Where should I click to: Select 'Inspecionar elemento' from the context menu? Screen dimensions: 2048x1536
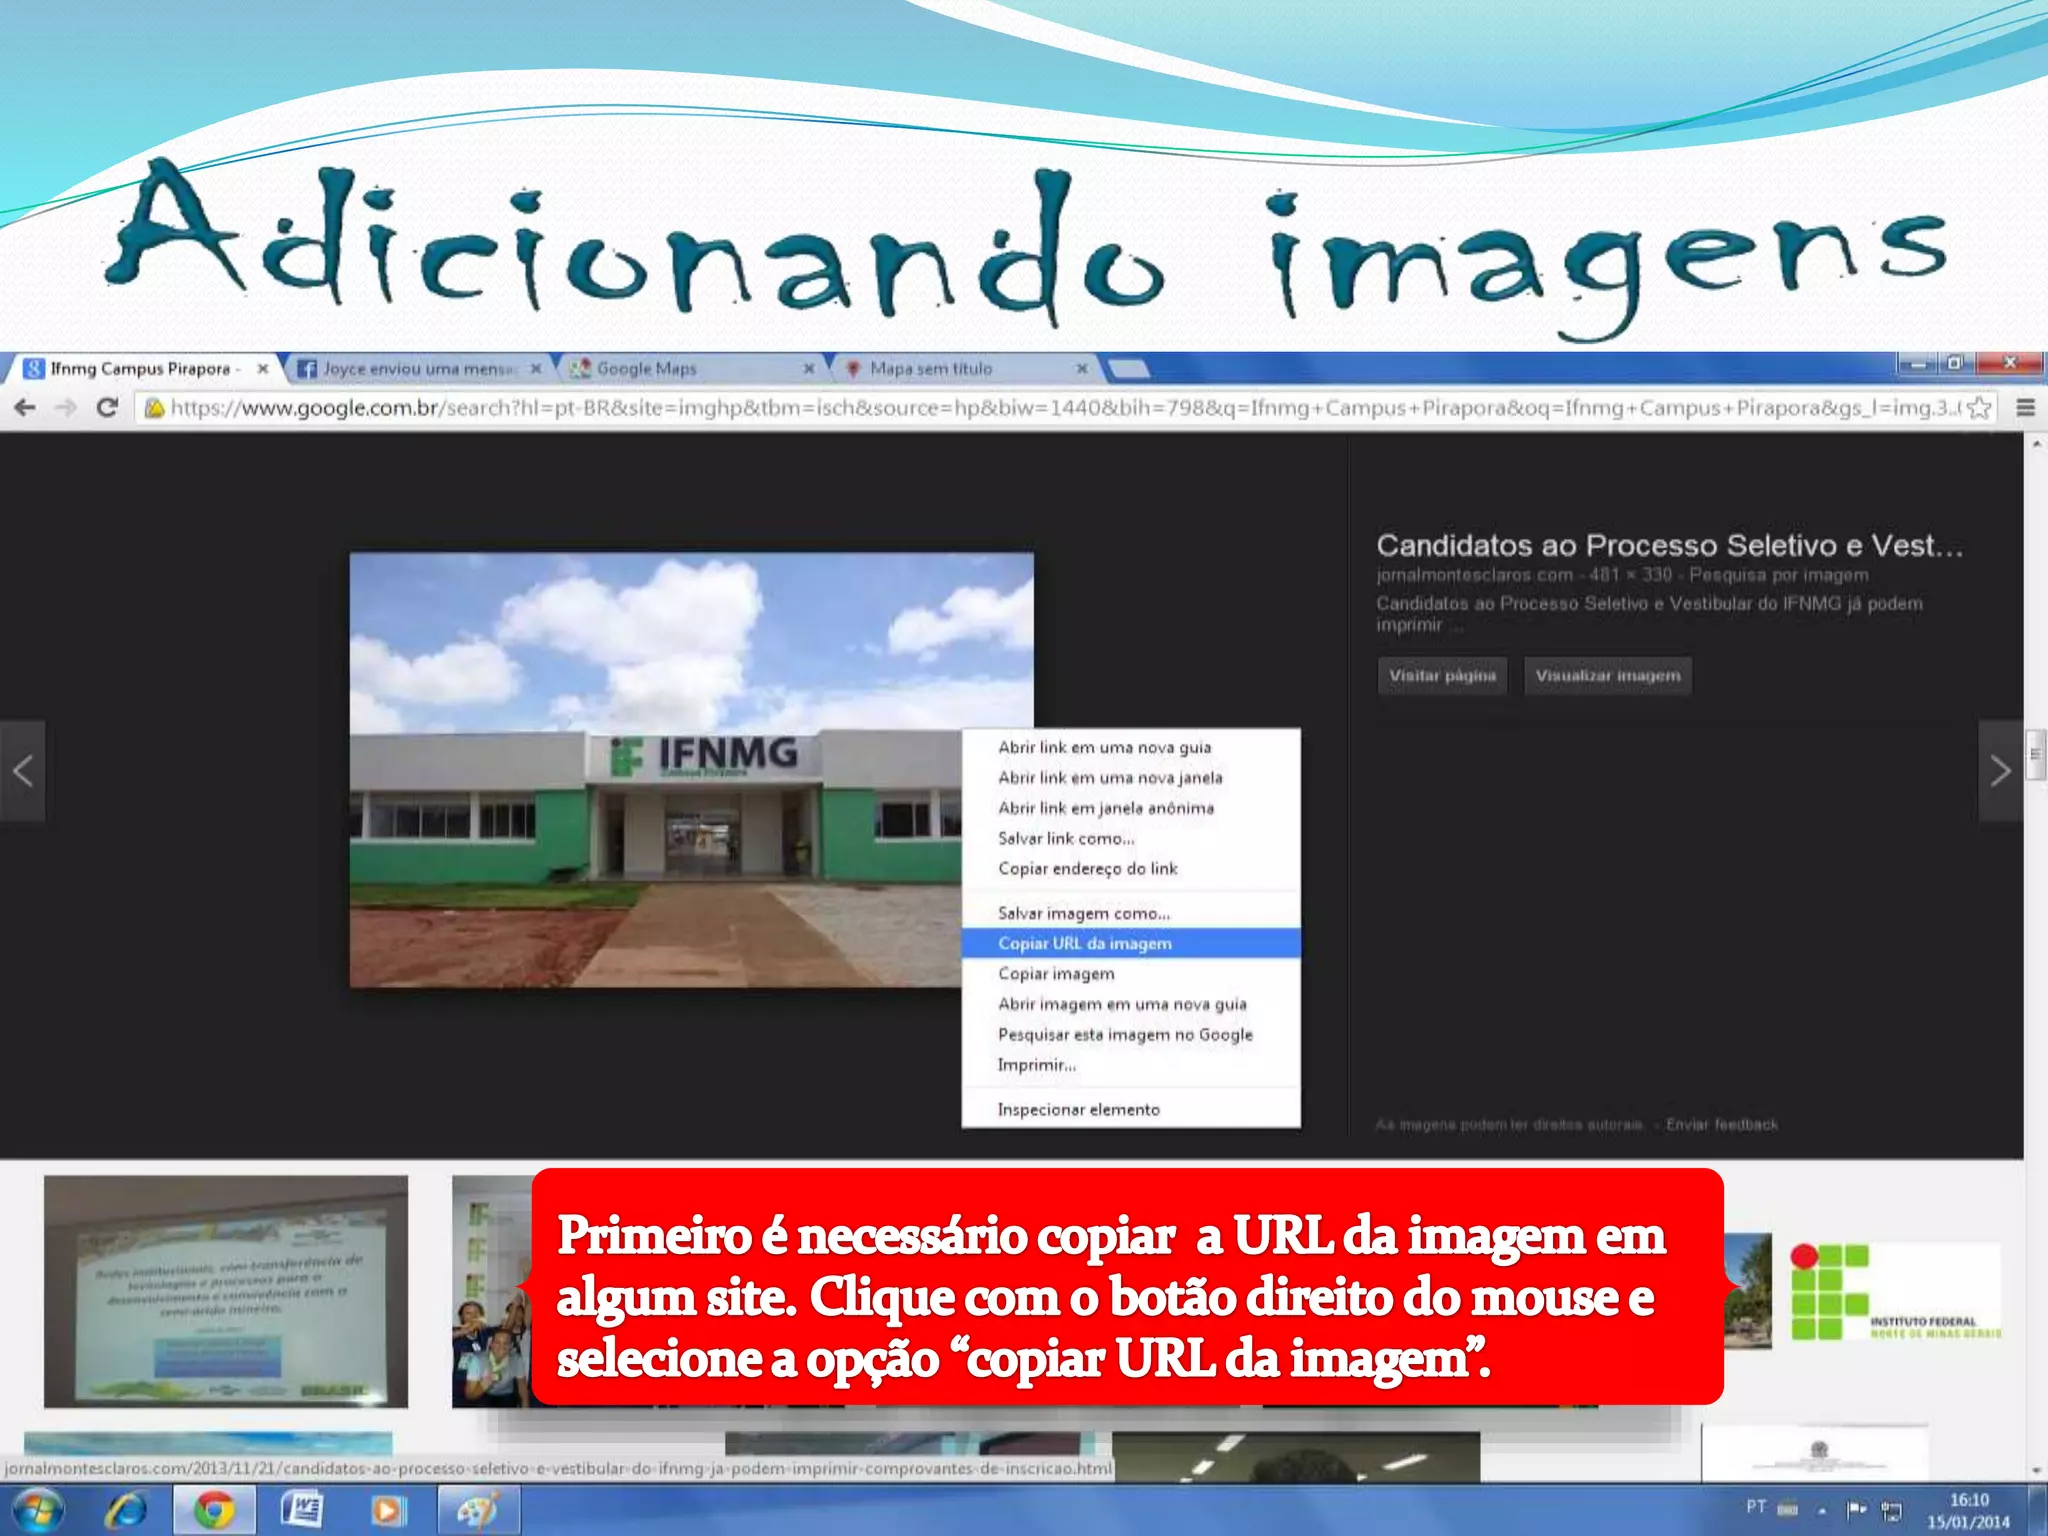tap(1079, 1109)
